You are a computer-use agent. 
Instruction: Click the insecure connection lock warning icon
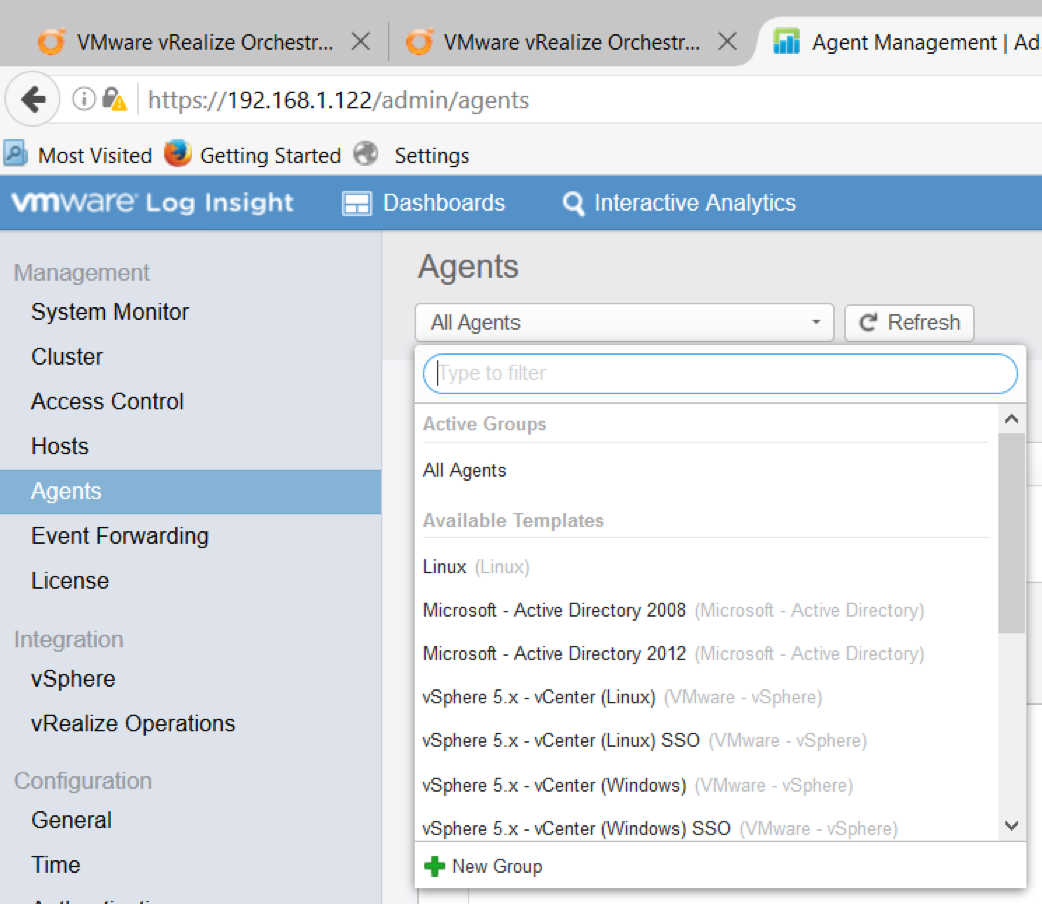114,99
